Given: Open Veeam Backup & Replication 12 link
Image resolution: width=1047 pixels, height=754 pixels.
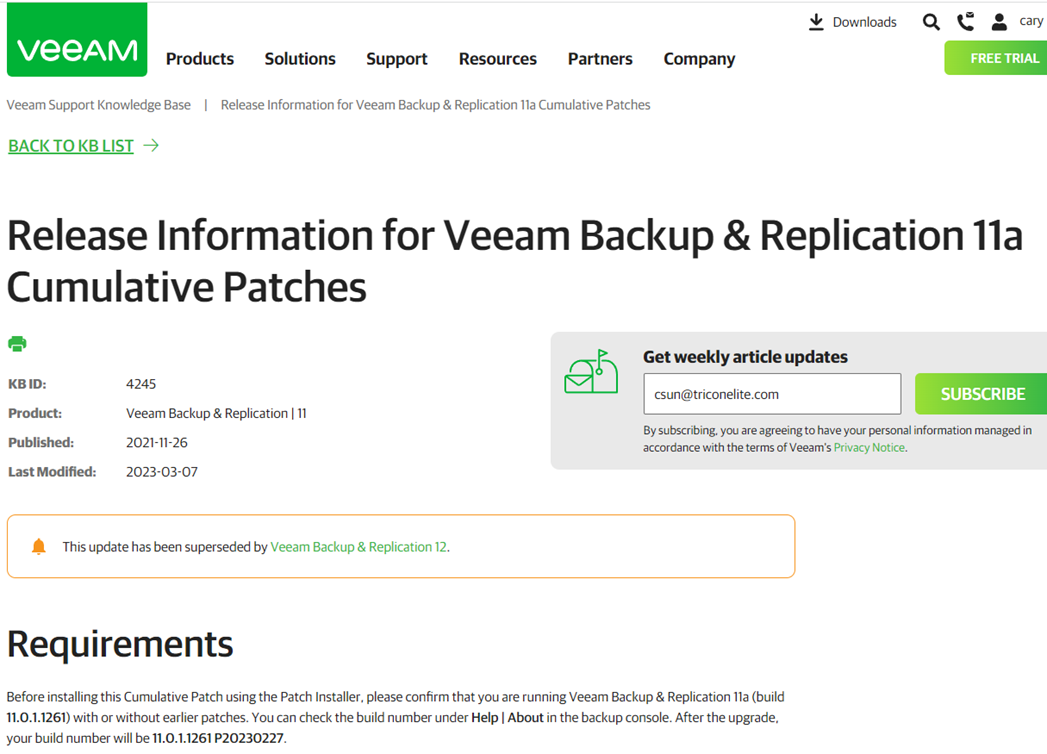Looking at the screenshot, I should point(359,547).
